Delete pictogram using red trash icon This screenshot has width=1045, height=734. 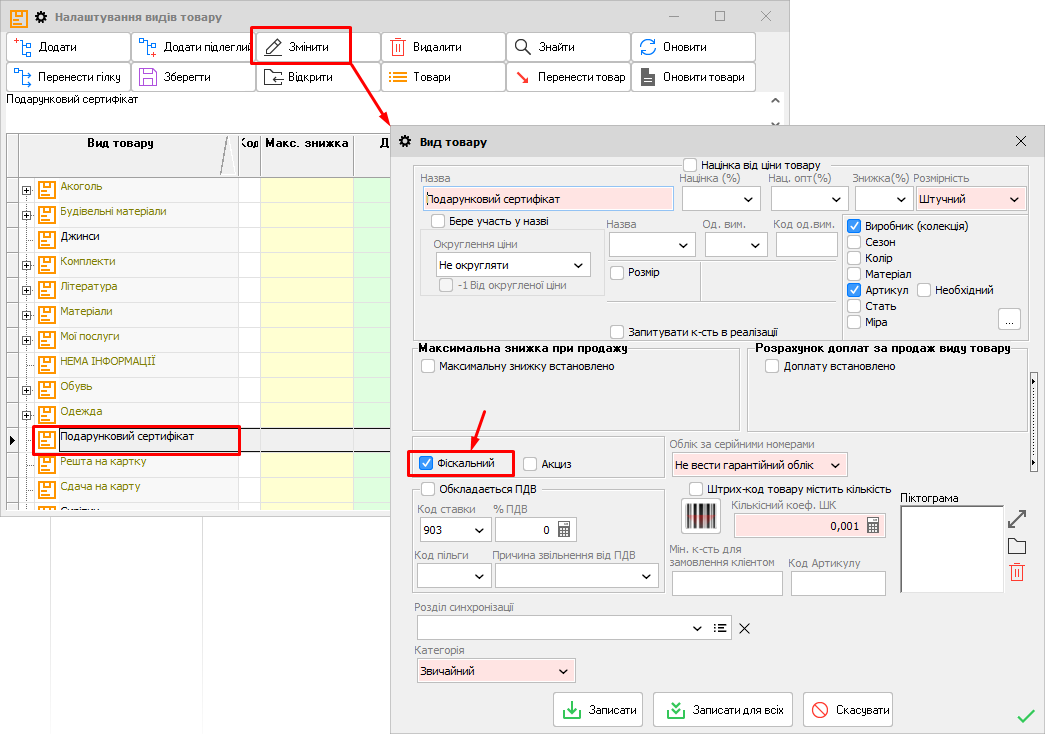[x=1016, y=572]
